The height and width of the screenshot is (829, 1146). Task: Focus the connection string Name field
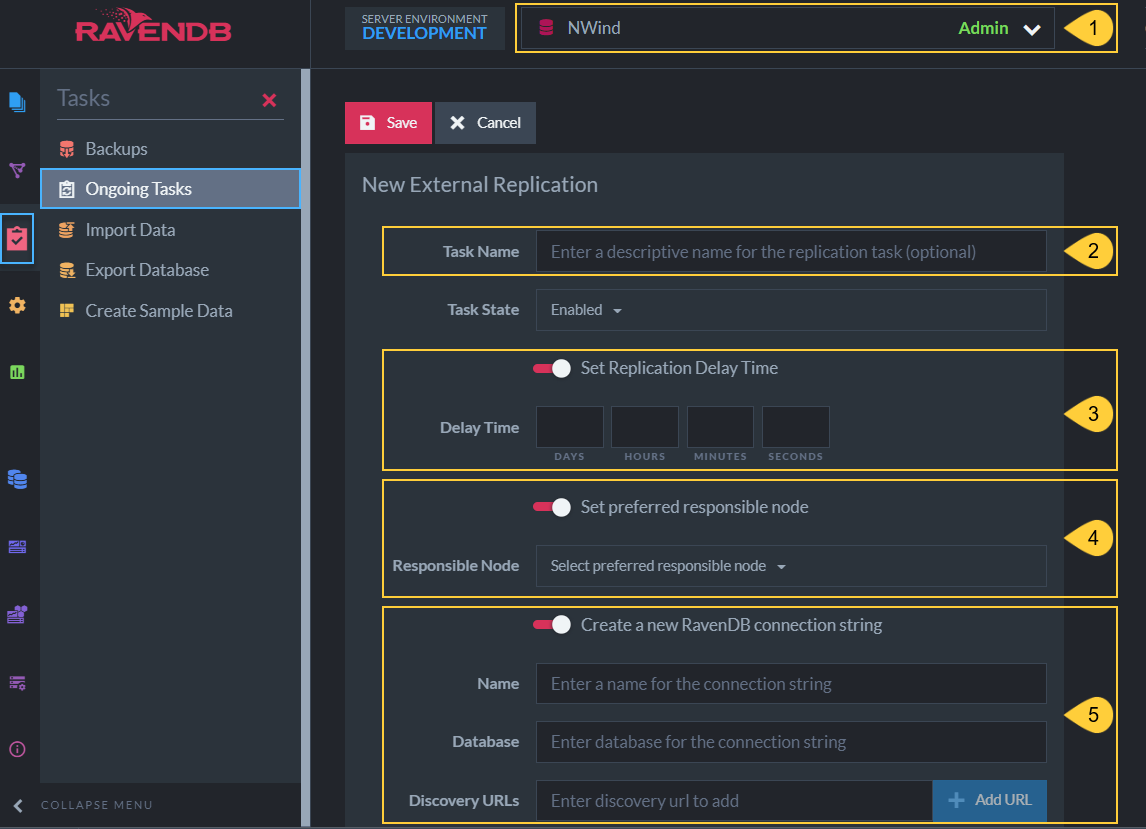click(791, 684)
